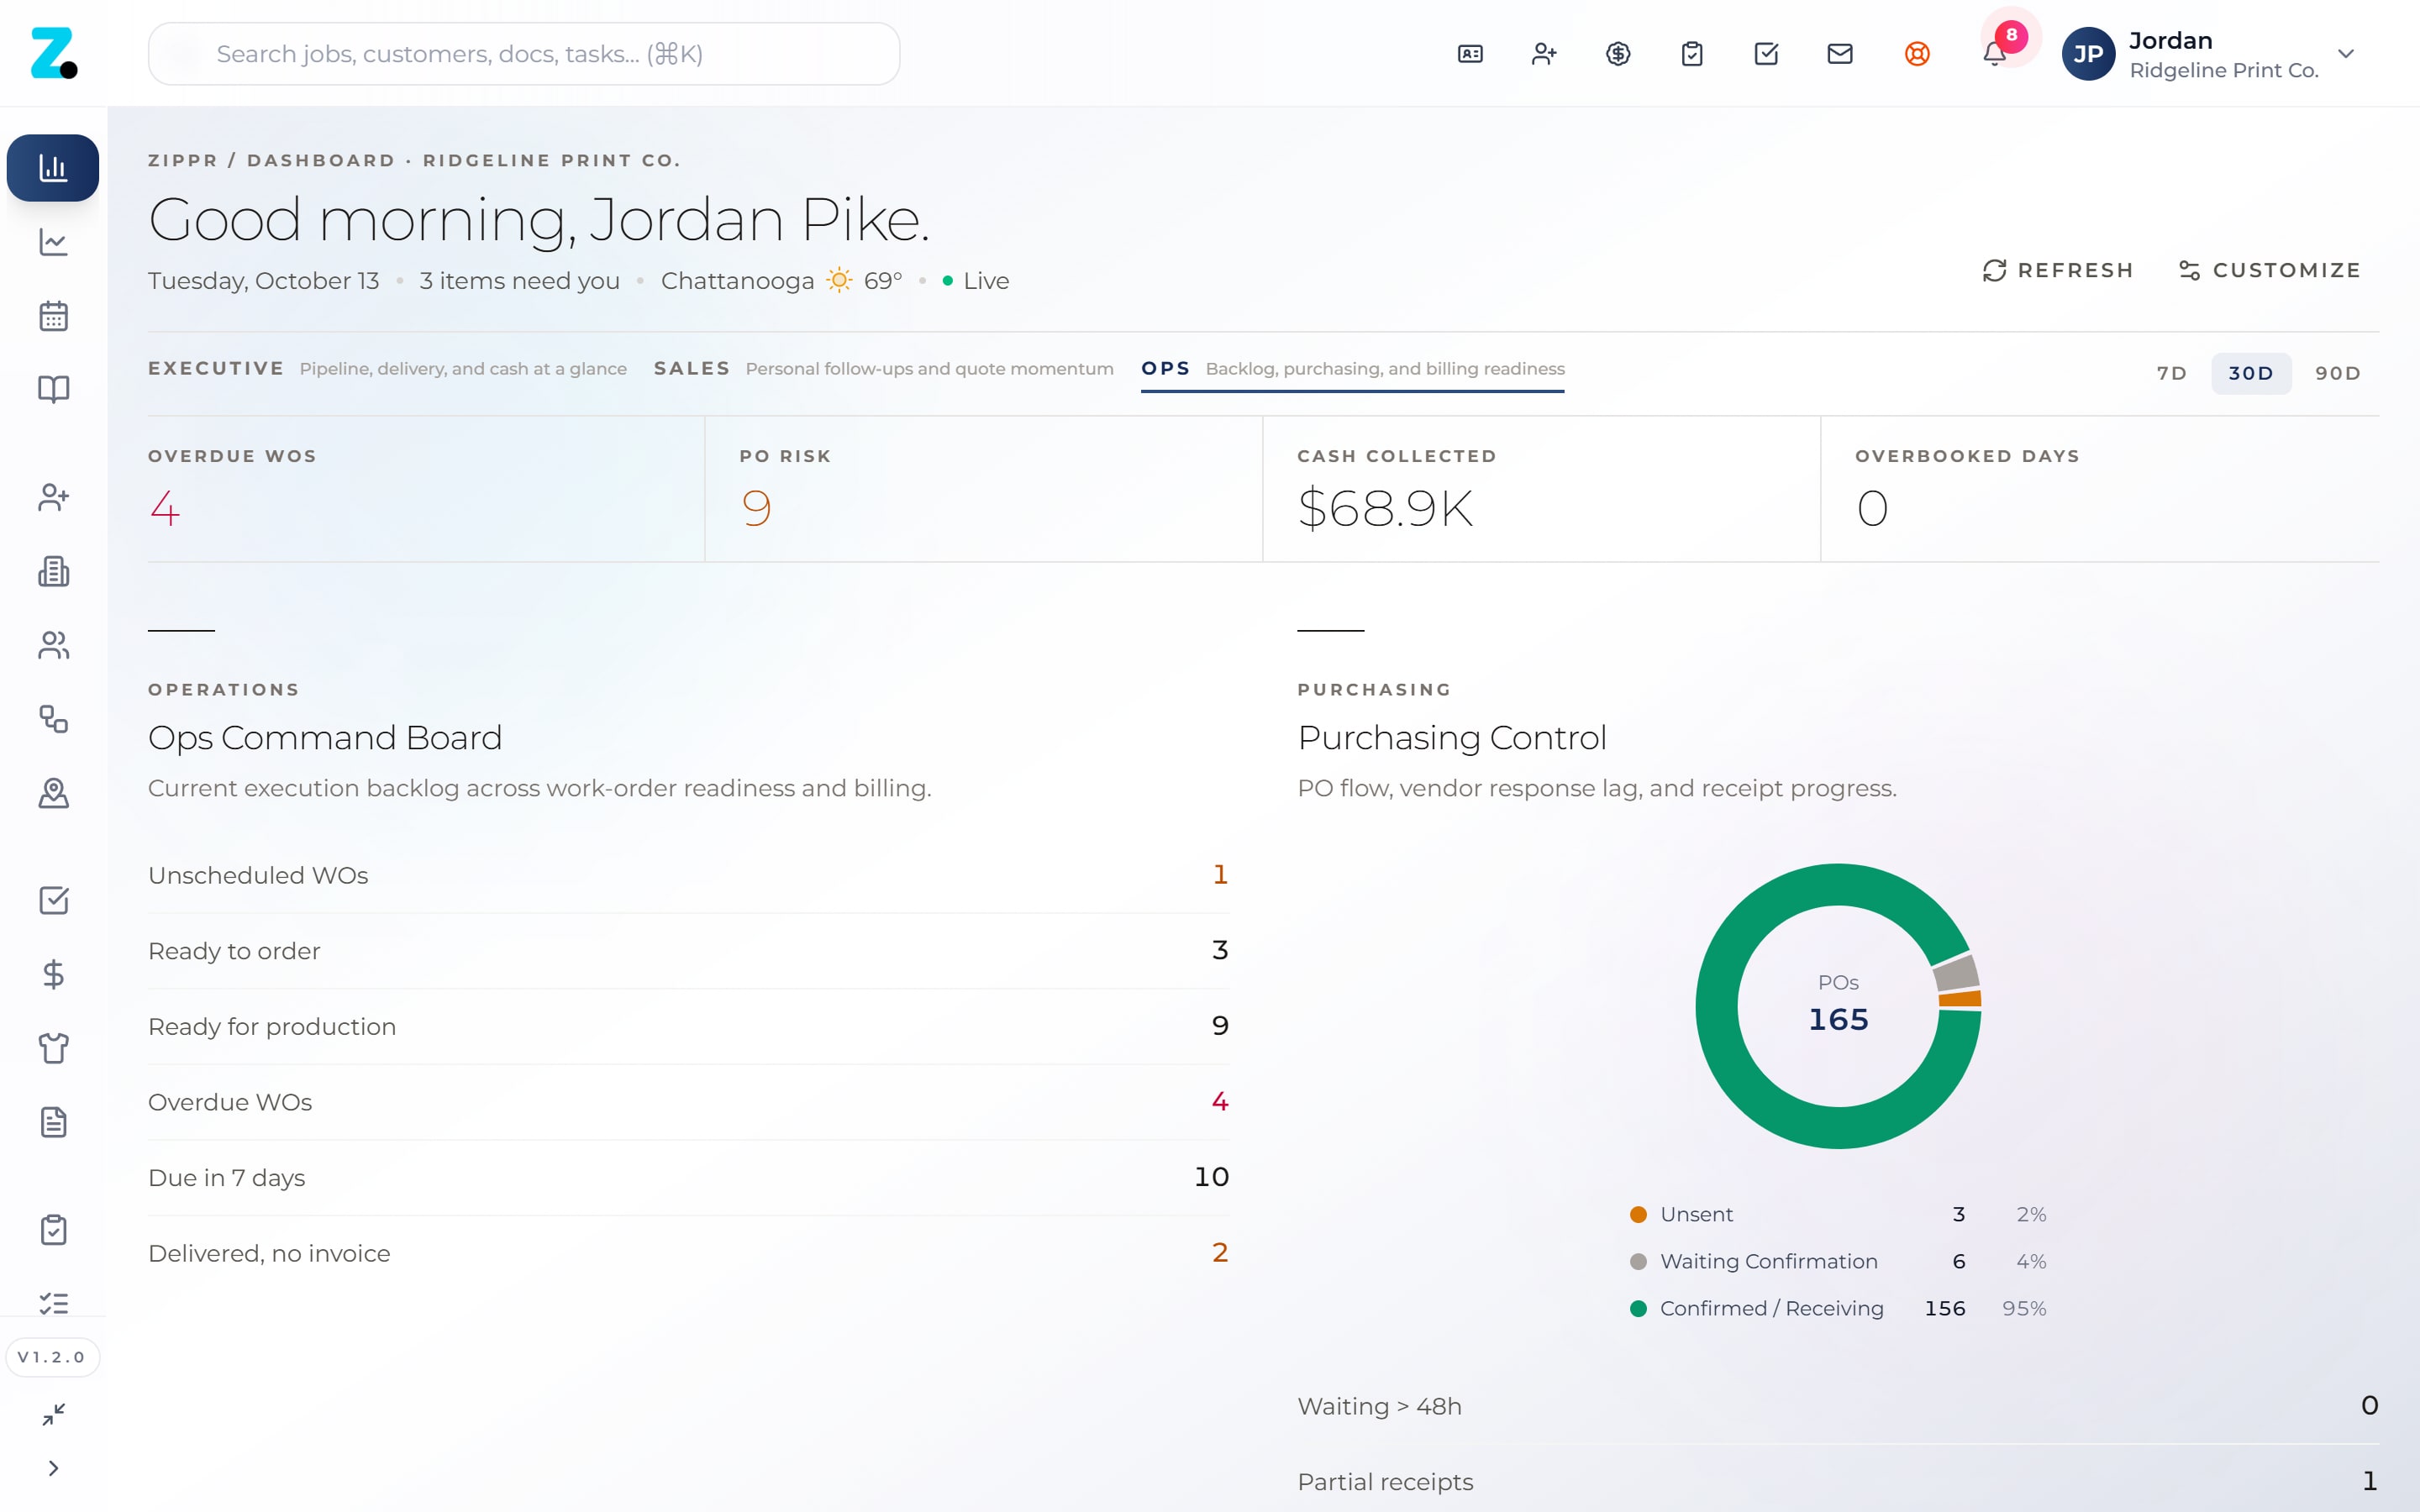
Task: Open the document page sidebar icon
Action: 53,1122
